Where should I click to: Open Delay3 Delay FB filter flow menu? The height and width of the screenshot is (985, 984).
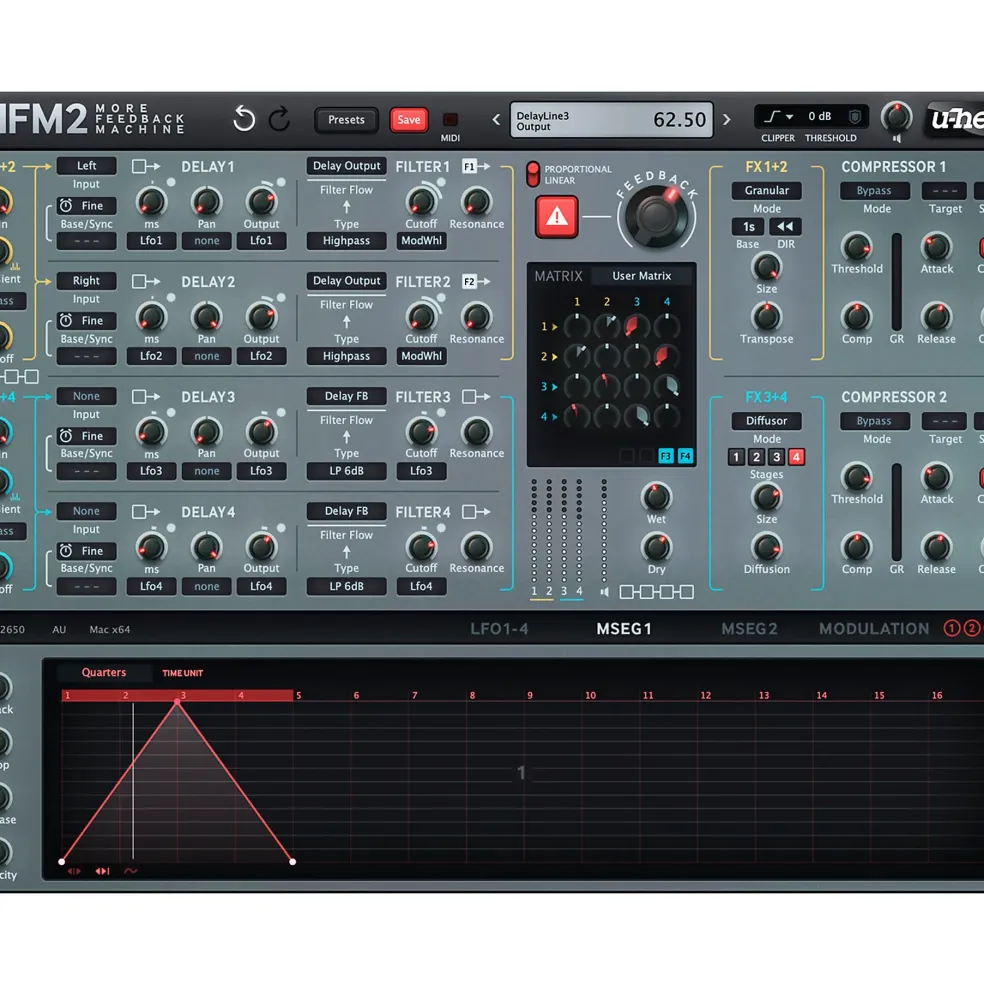click(346, 396)
